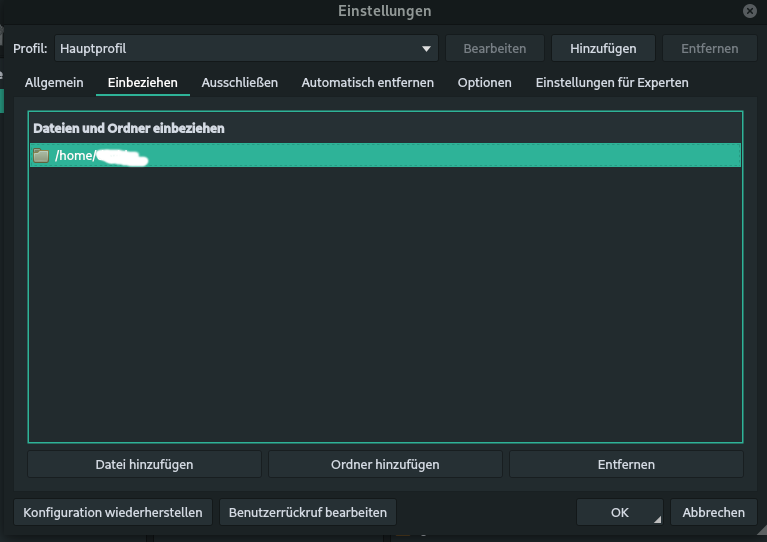Go to Automatisch entfernen tab
Viewport: 767px width, 542px height.
click(367, 83)
